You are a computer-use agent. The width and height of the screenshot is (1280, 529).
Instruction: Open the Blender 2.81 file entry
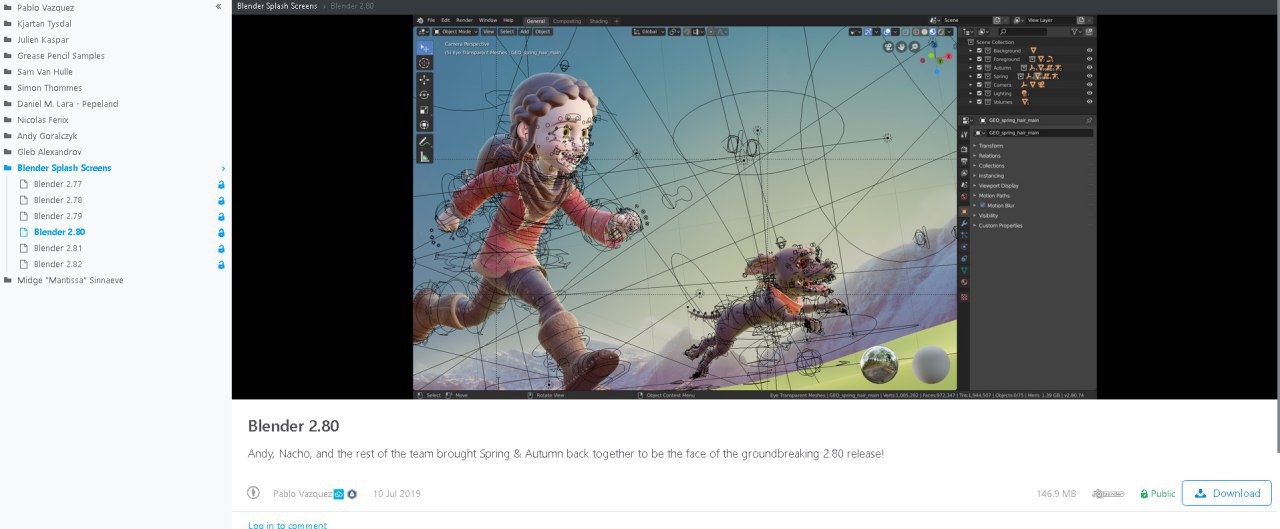[x=58, y=248]
